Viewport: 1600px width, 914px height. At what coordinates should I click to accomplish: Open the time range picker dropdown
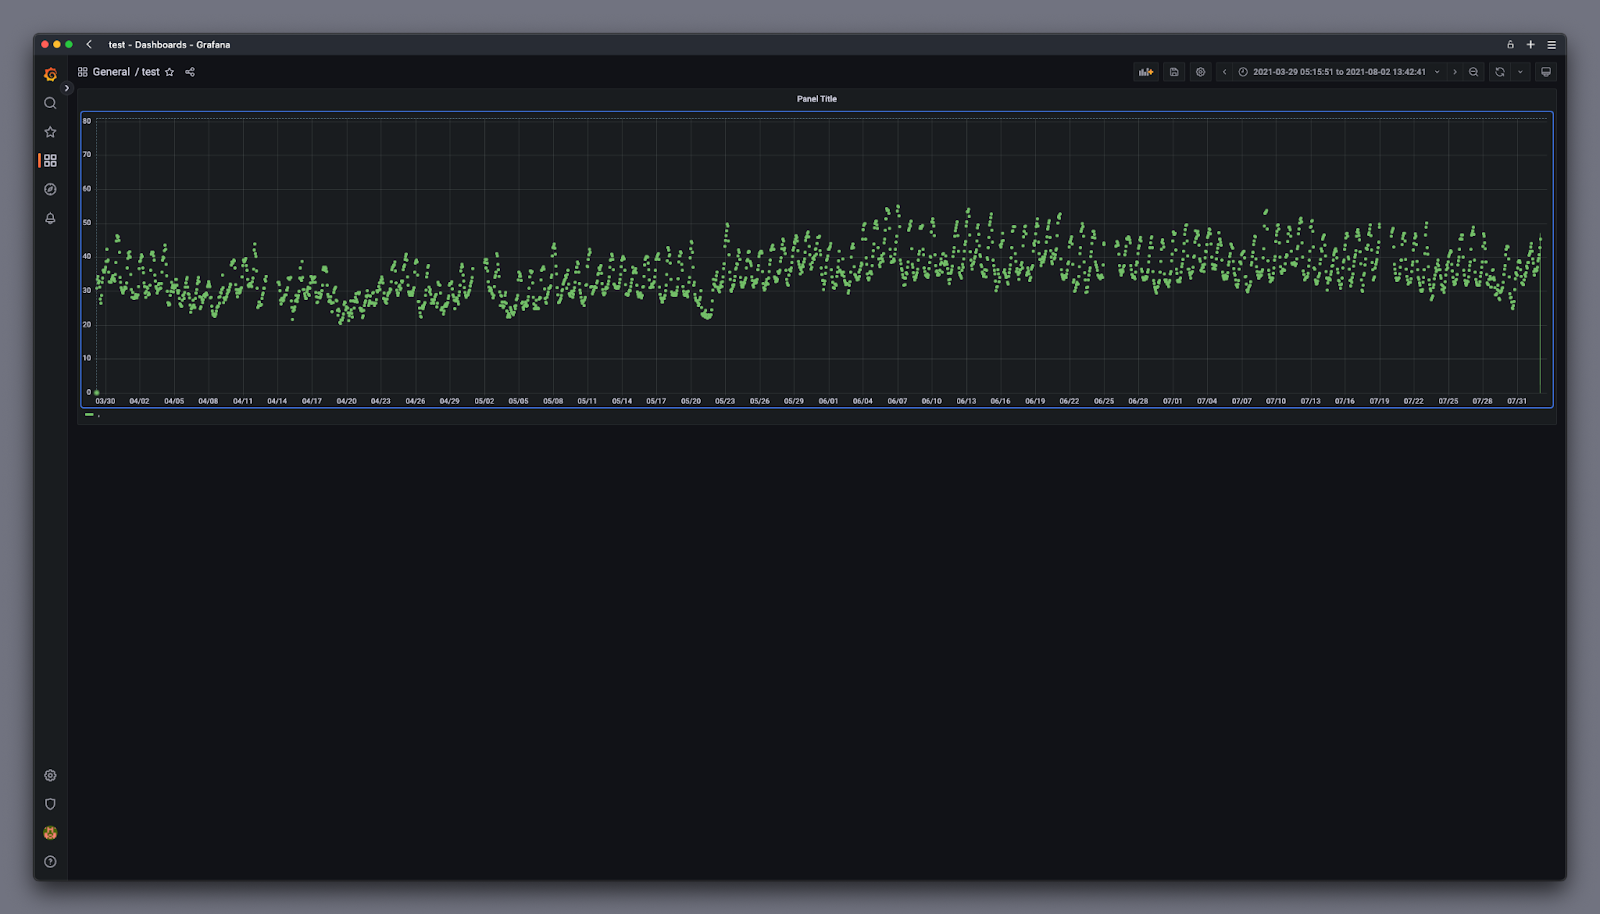pos(1338,72)
